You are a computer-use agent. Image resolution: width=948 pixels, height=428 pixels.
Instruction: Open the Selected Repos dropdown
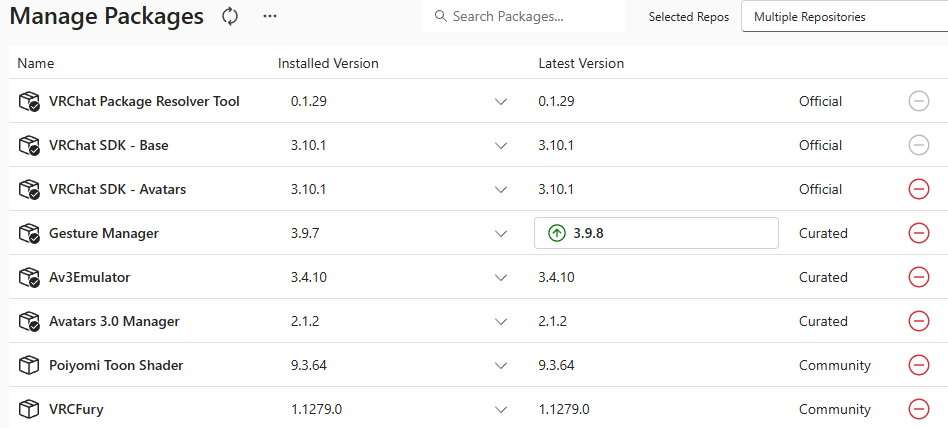coord(843,17)
